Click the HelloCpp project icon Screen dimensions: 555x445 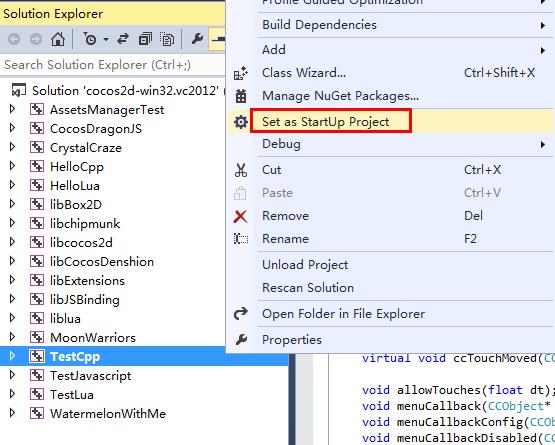point(37,166)
